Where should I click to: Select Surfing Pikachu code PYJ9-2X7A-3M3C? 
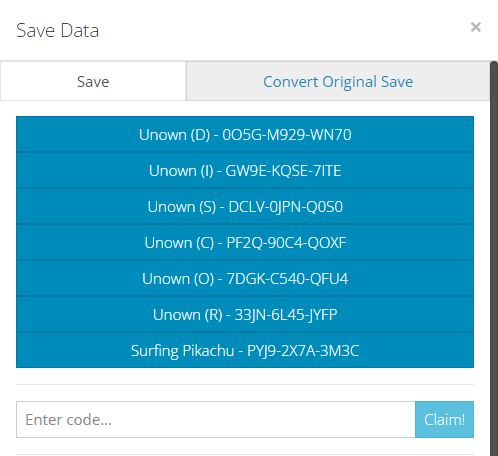tap(245, 350)
